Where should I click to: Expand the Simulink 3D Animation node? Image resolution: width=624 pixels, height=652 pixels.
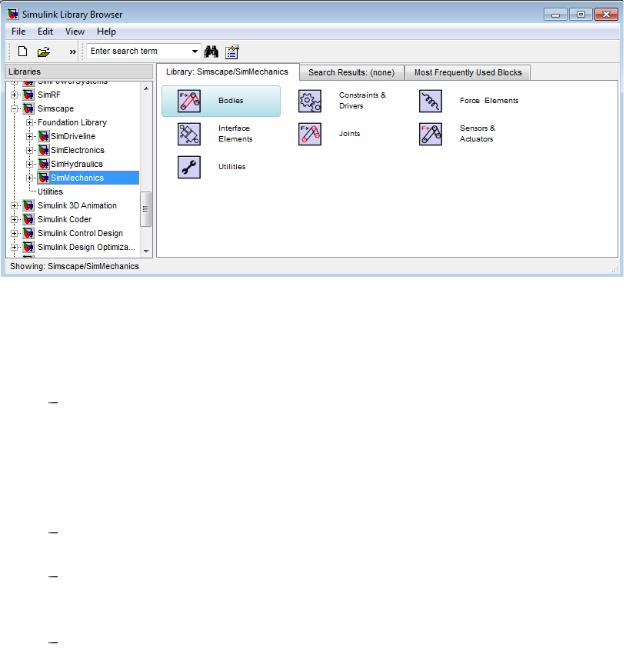pos(15,205)
